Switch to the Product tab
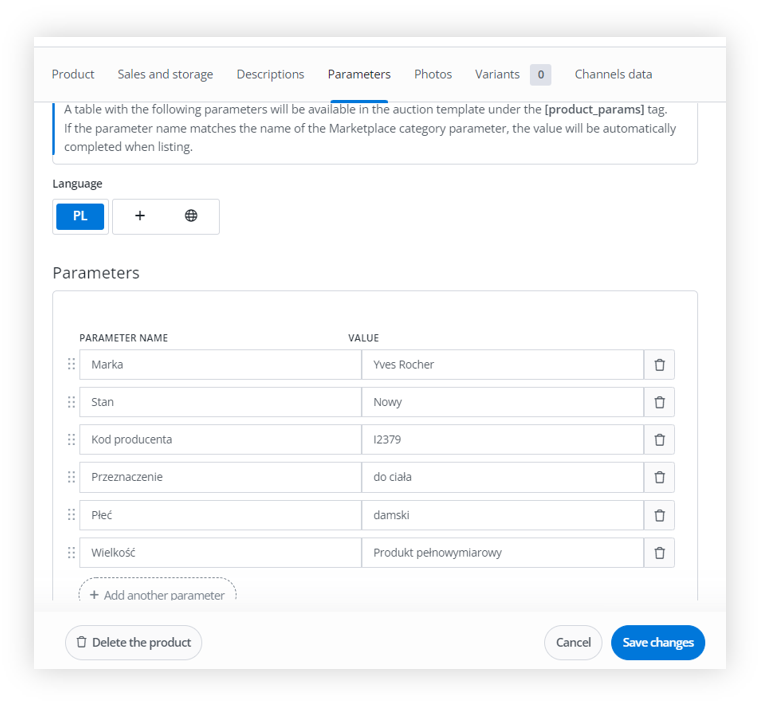The height and width of the screenshot is (708, 763). pos(73,74)
